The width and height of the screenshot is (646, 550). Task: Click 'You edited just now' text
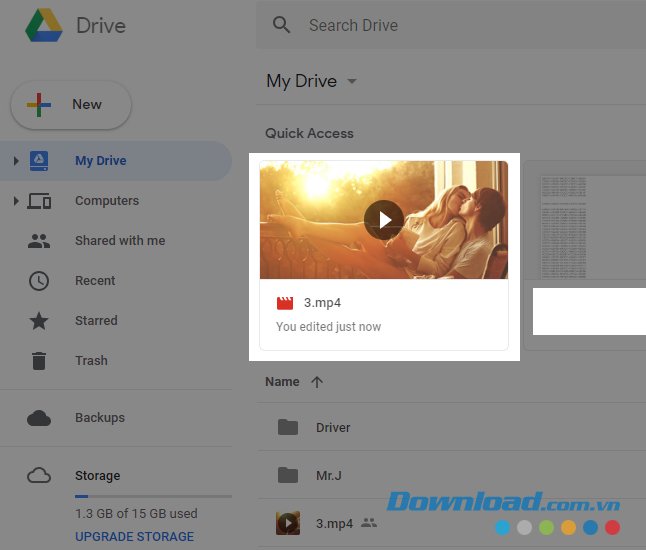[x=328, y=327]
